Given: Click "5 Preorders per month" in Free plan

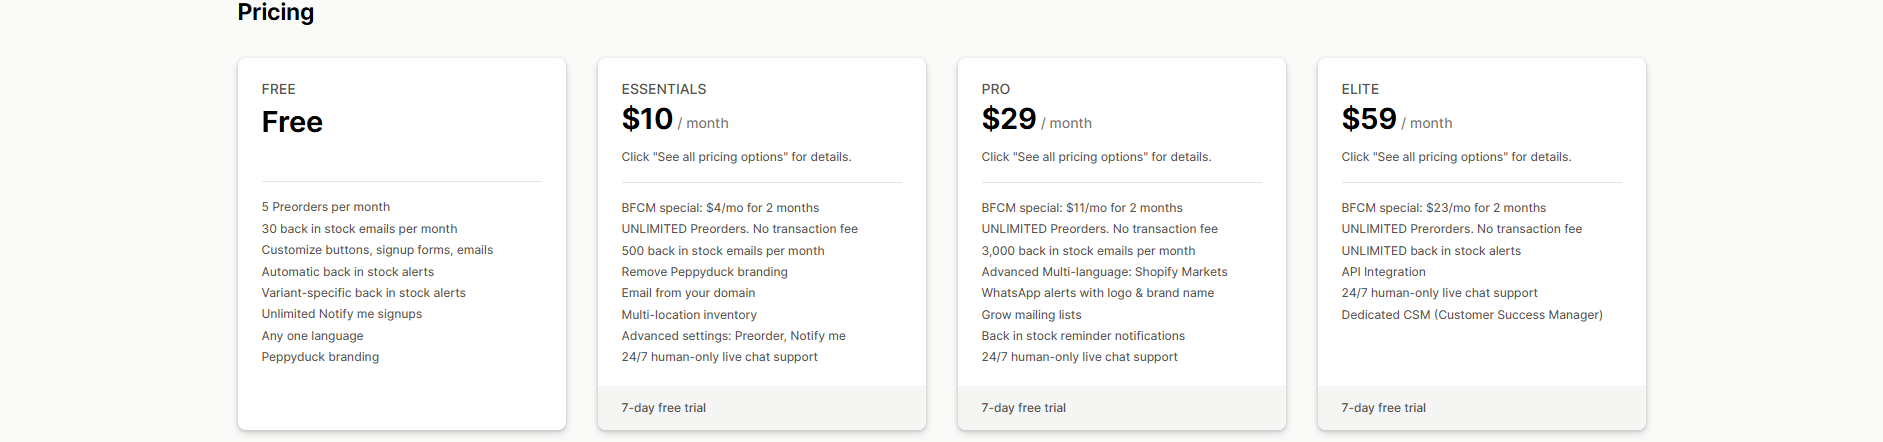Looking at the screenshot, I should click(x=326, y=207).
